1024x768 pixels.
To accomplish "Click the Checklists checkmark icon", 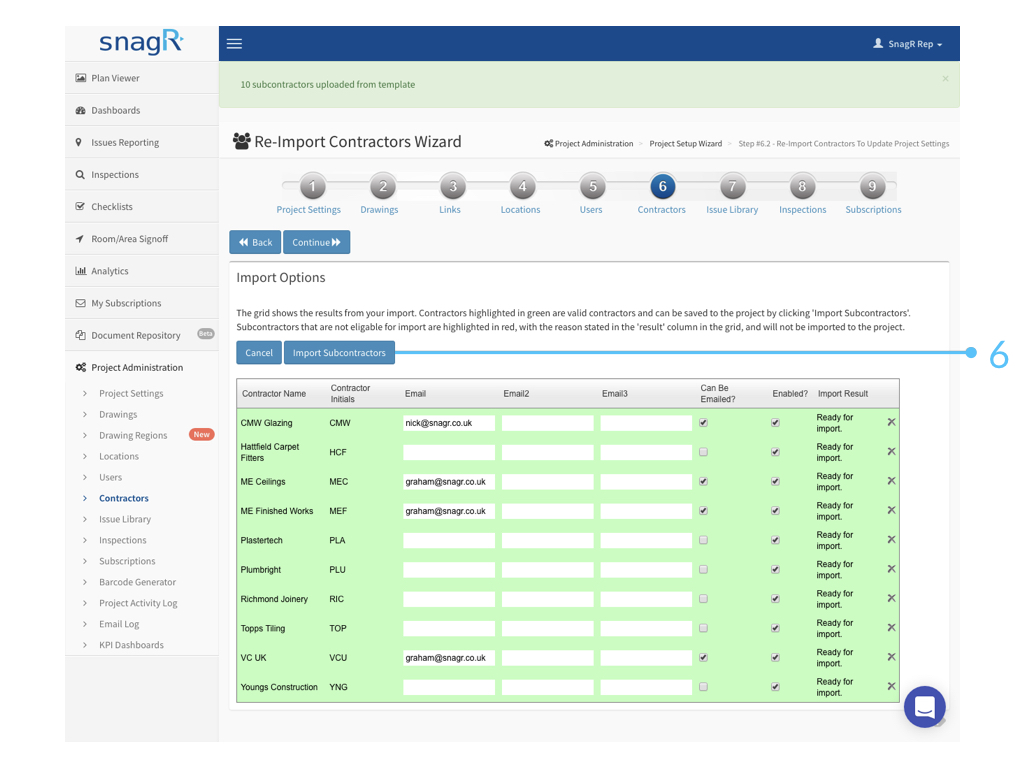I will (80, 206).
